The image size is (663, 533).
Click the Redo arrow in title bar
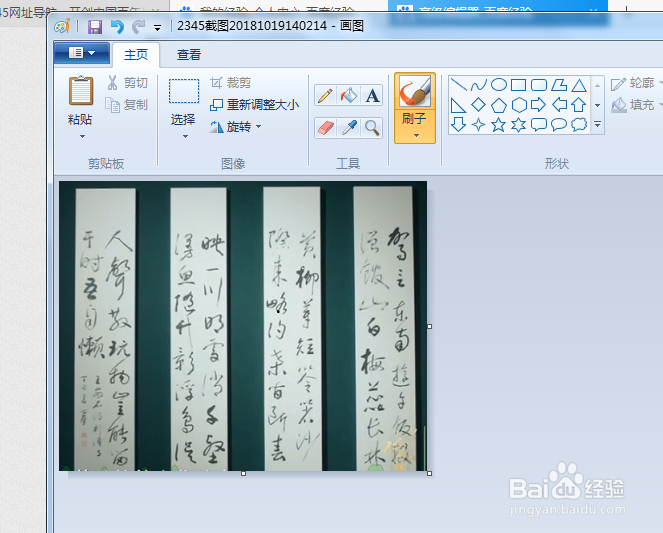tap(138, 27)
